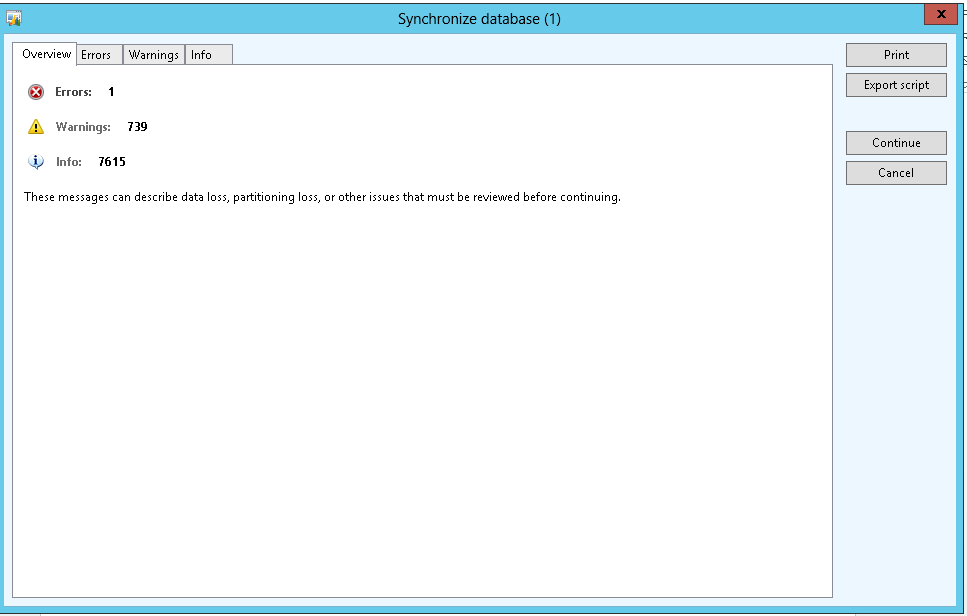The width and height of the screenshot is (967, 616).
Task: Click the 'Info:' label in overview
Action: pyautogui.click(x=69, y=162)
